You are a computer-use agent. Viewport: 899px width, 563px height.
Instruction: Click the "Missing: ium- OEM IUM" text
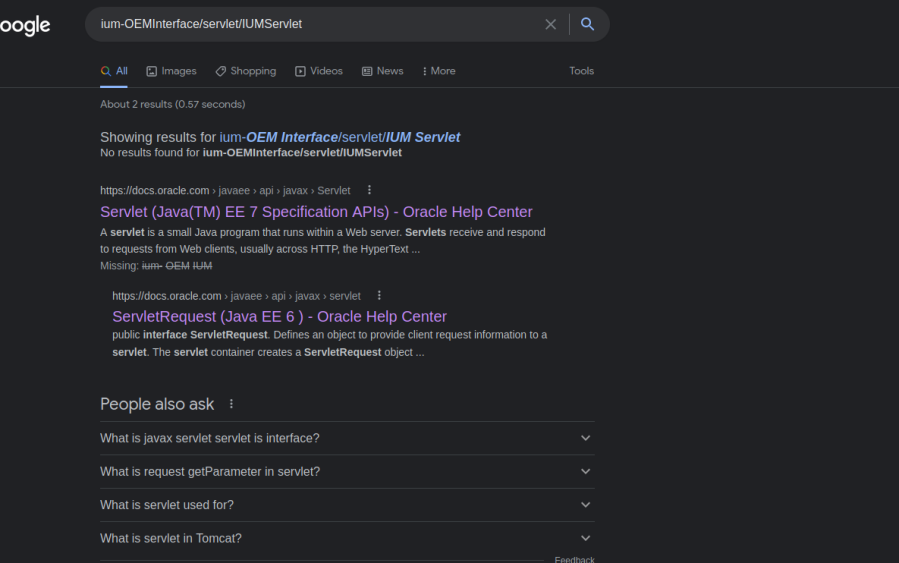point(156,266)
